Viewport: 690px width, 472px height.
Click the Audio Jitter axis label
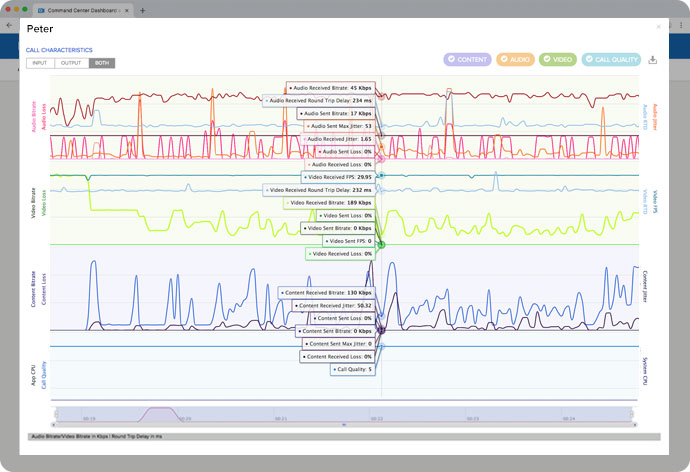[655, 117]
